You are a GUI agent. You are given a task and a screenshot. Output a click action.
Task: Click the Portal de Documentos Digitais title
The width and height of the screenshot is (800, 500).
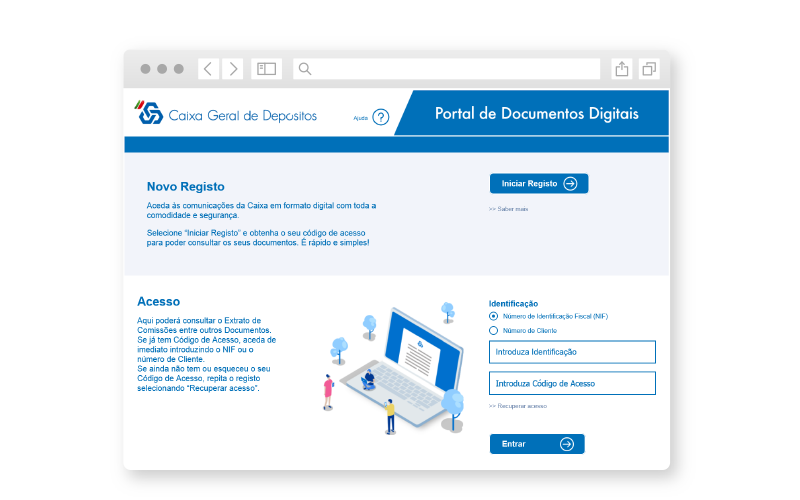[x=537, y=113]
